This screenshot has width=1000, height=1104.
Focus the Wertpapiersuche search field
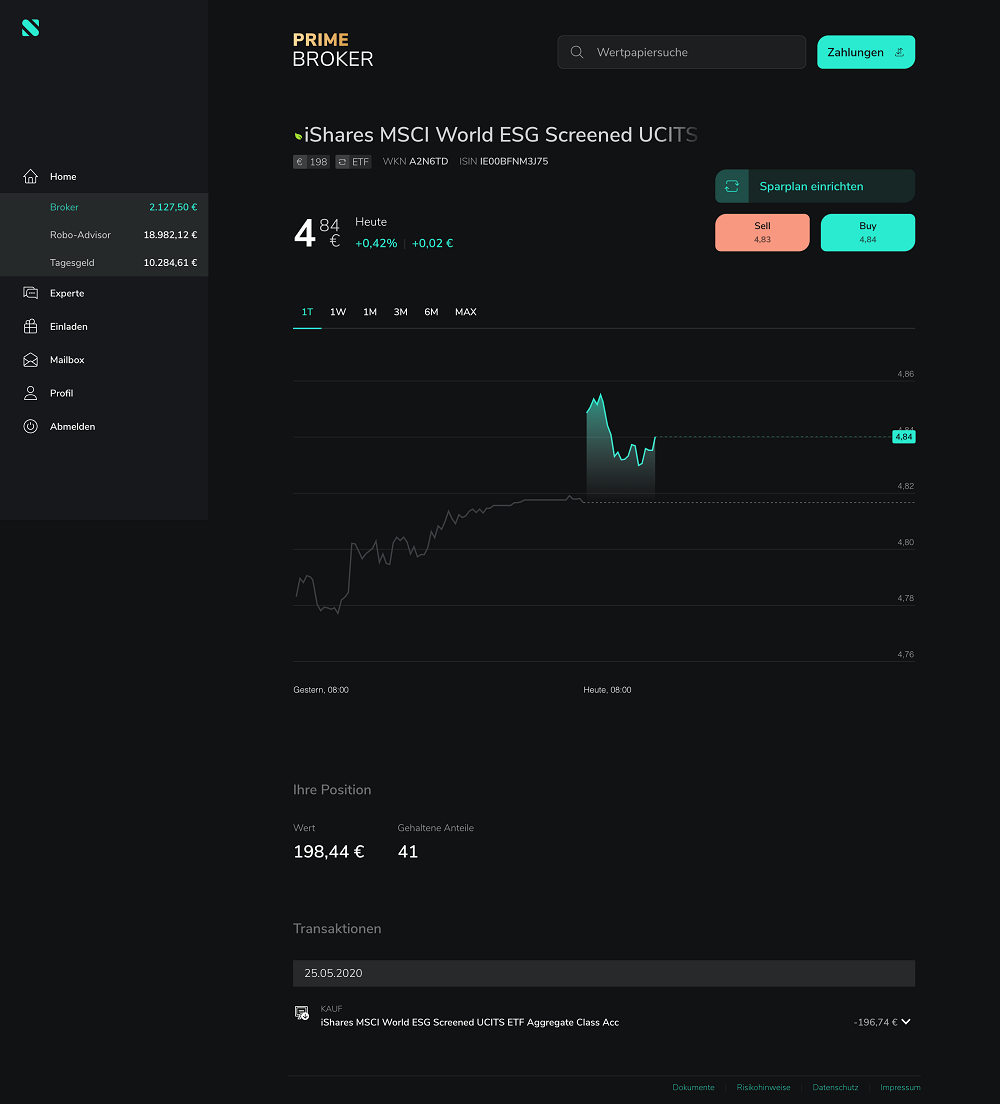click(x=682, y=52)
